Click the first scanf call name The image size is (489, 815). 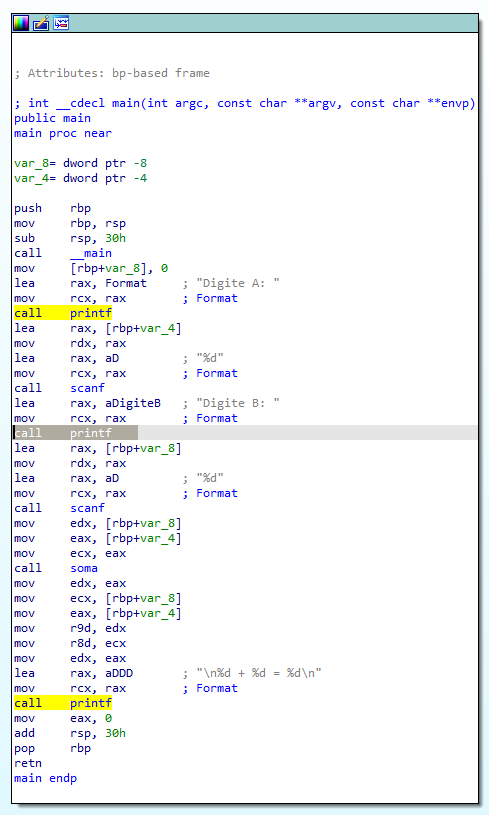87,388
